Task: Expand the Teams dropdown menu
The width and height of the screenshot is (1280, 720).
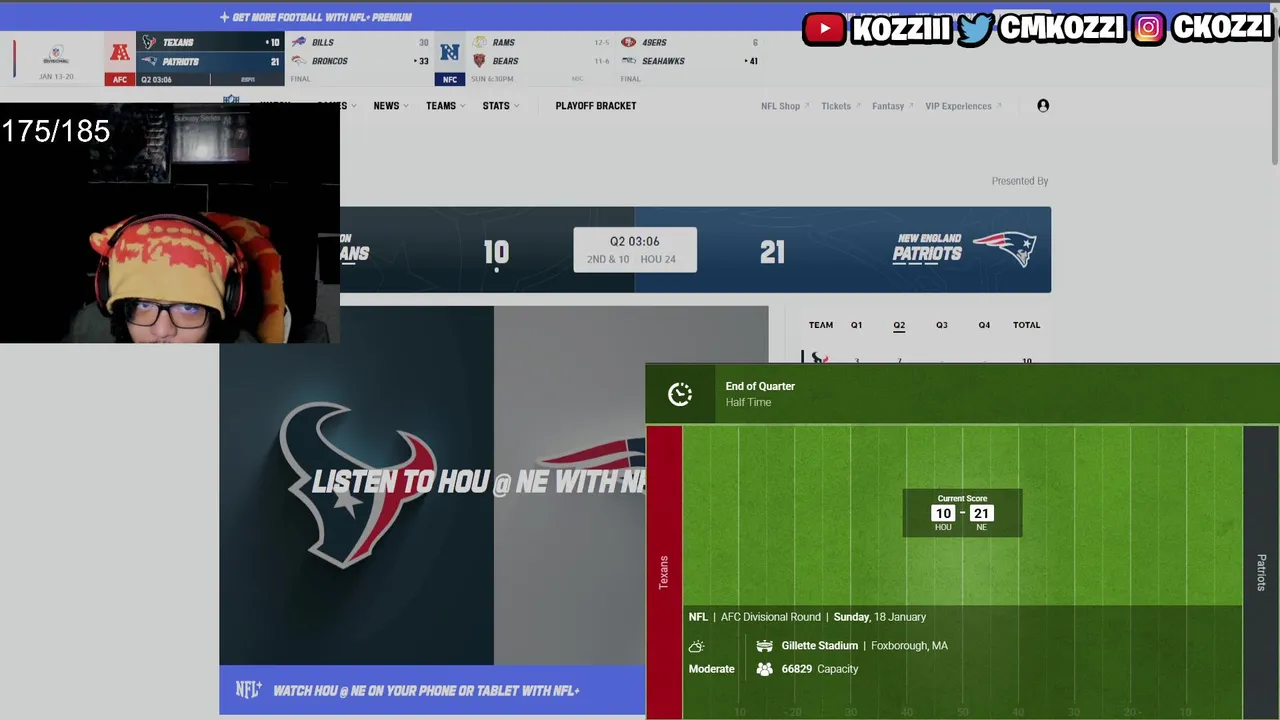Action: (445, 105)
